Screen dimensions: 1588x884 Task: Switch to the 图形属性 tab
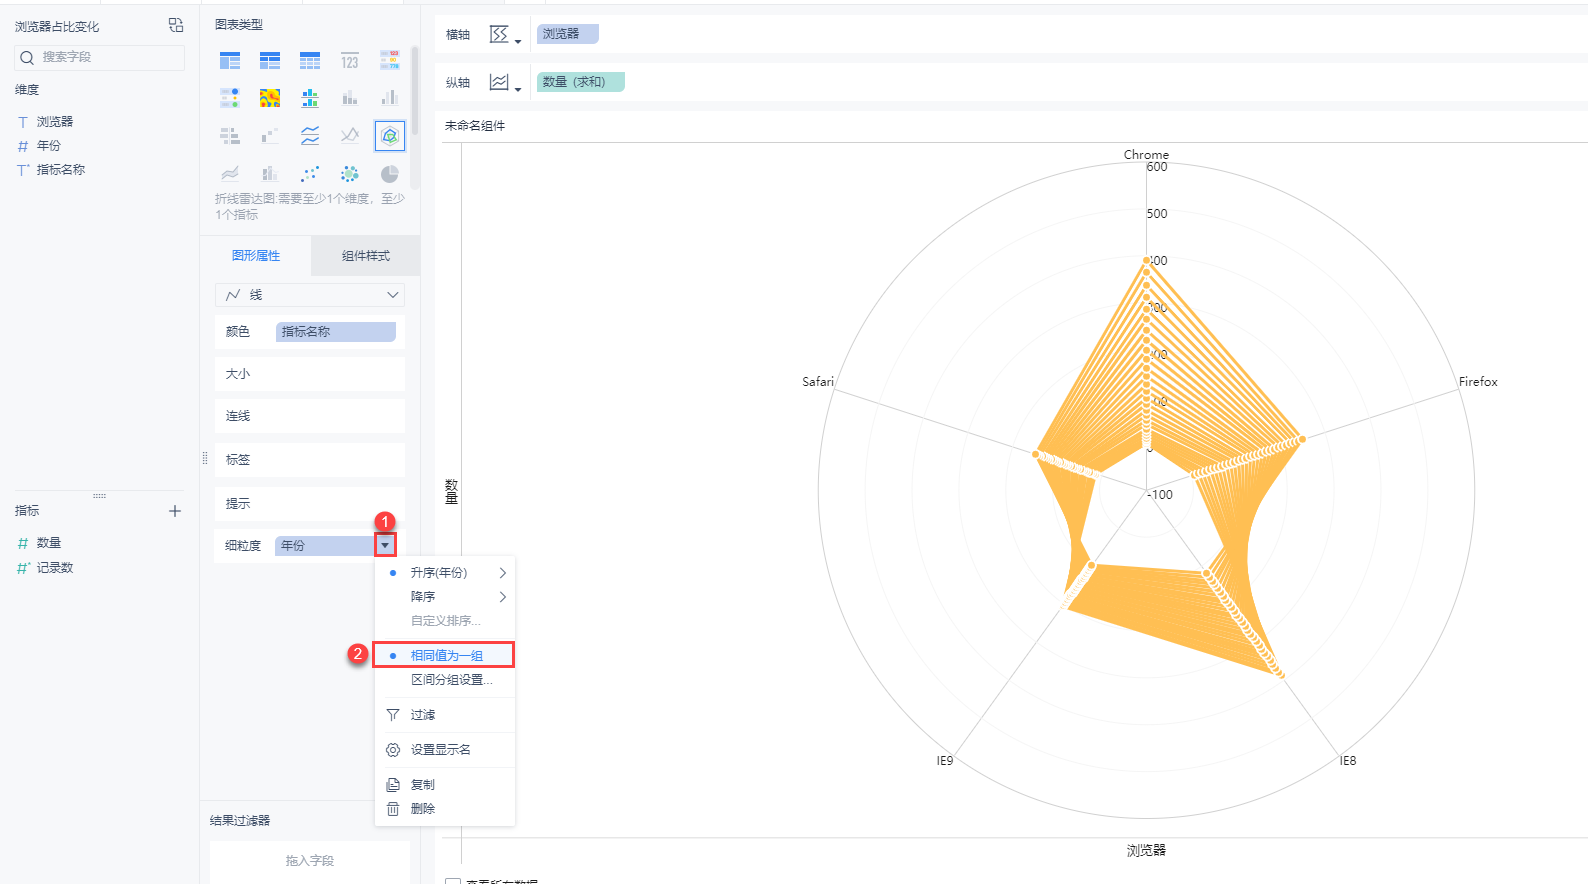(256, 256)
